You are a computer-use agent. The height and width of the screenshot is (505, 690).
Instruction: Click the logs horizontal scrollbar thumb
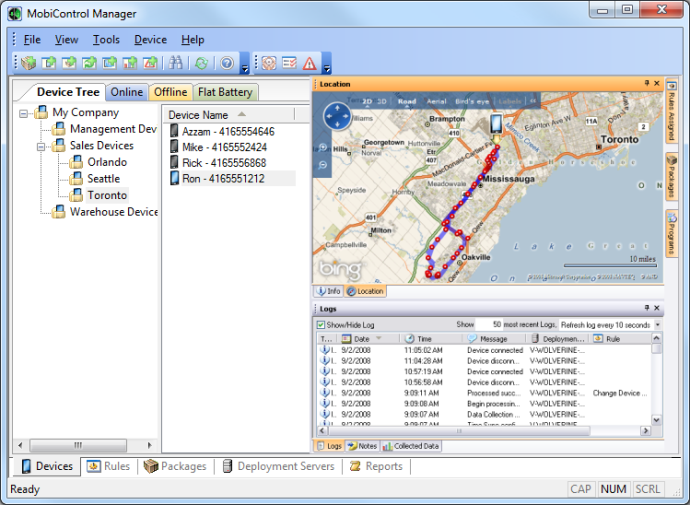coord(459,431)
